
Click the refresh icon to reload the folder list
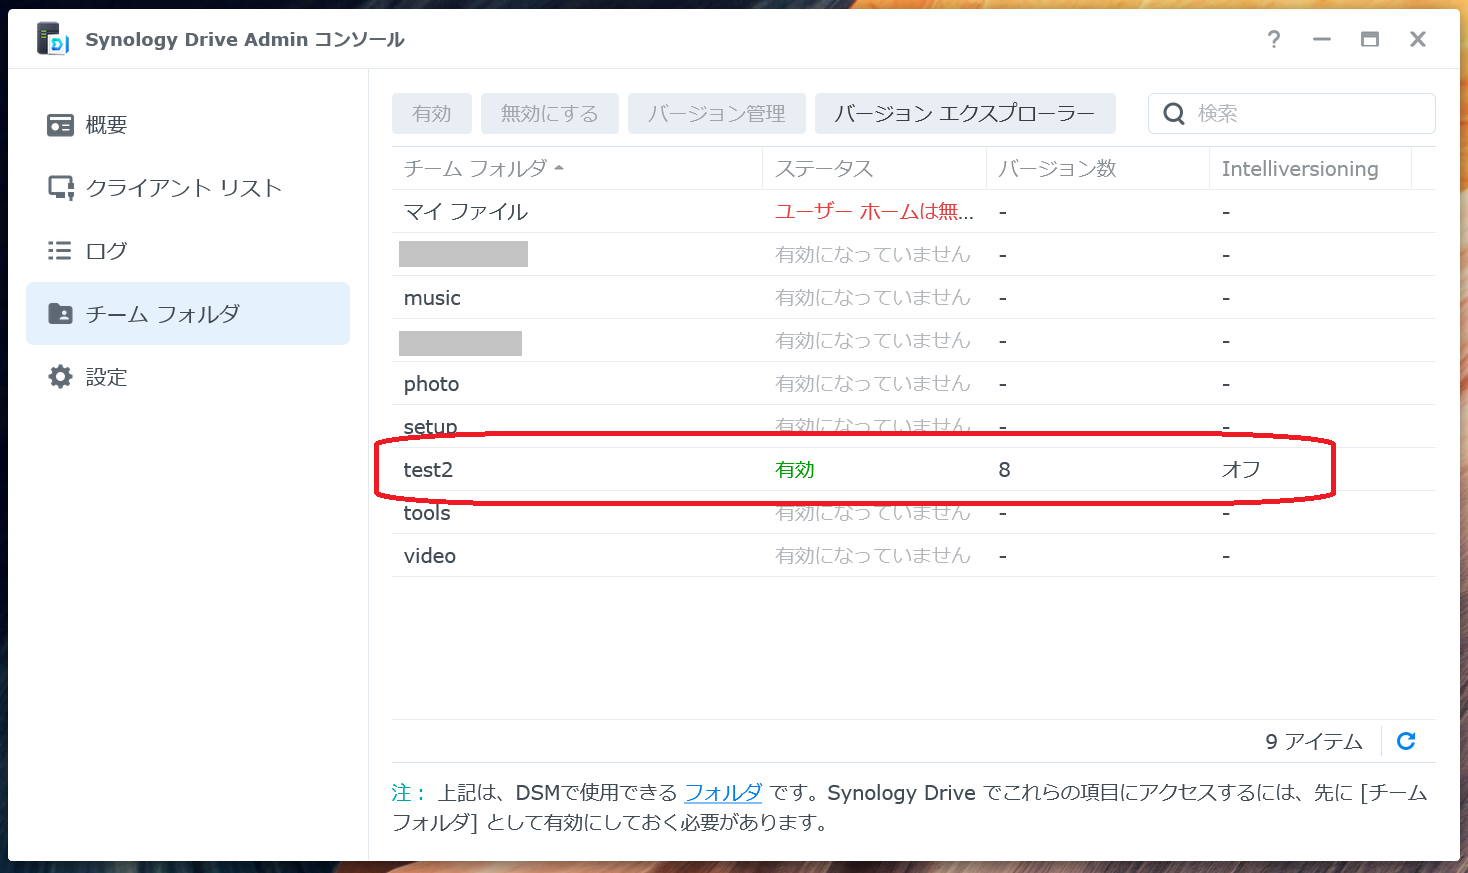[1406, 741]
